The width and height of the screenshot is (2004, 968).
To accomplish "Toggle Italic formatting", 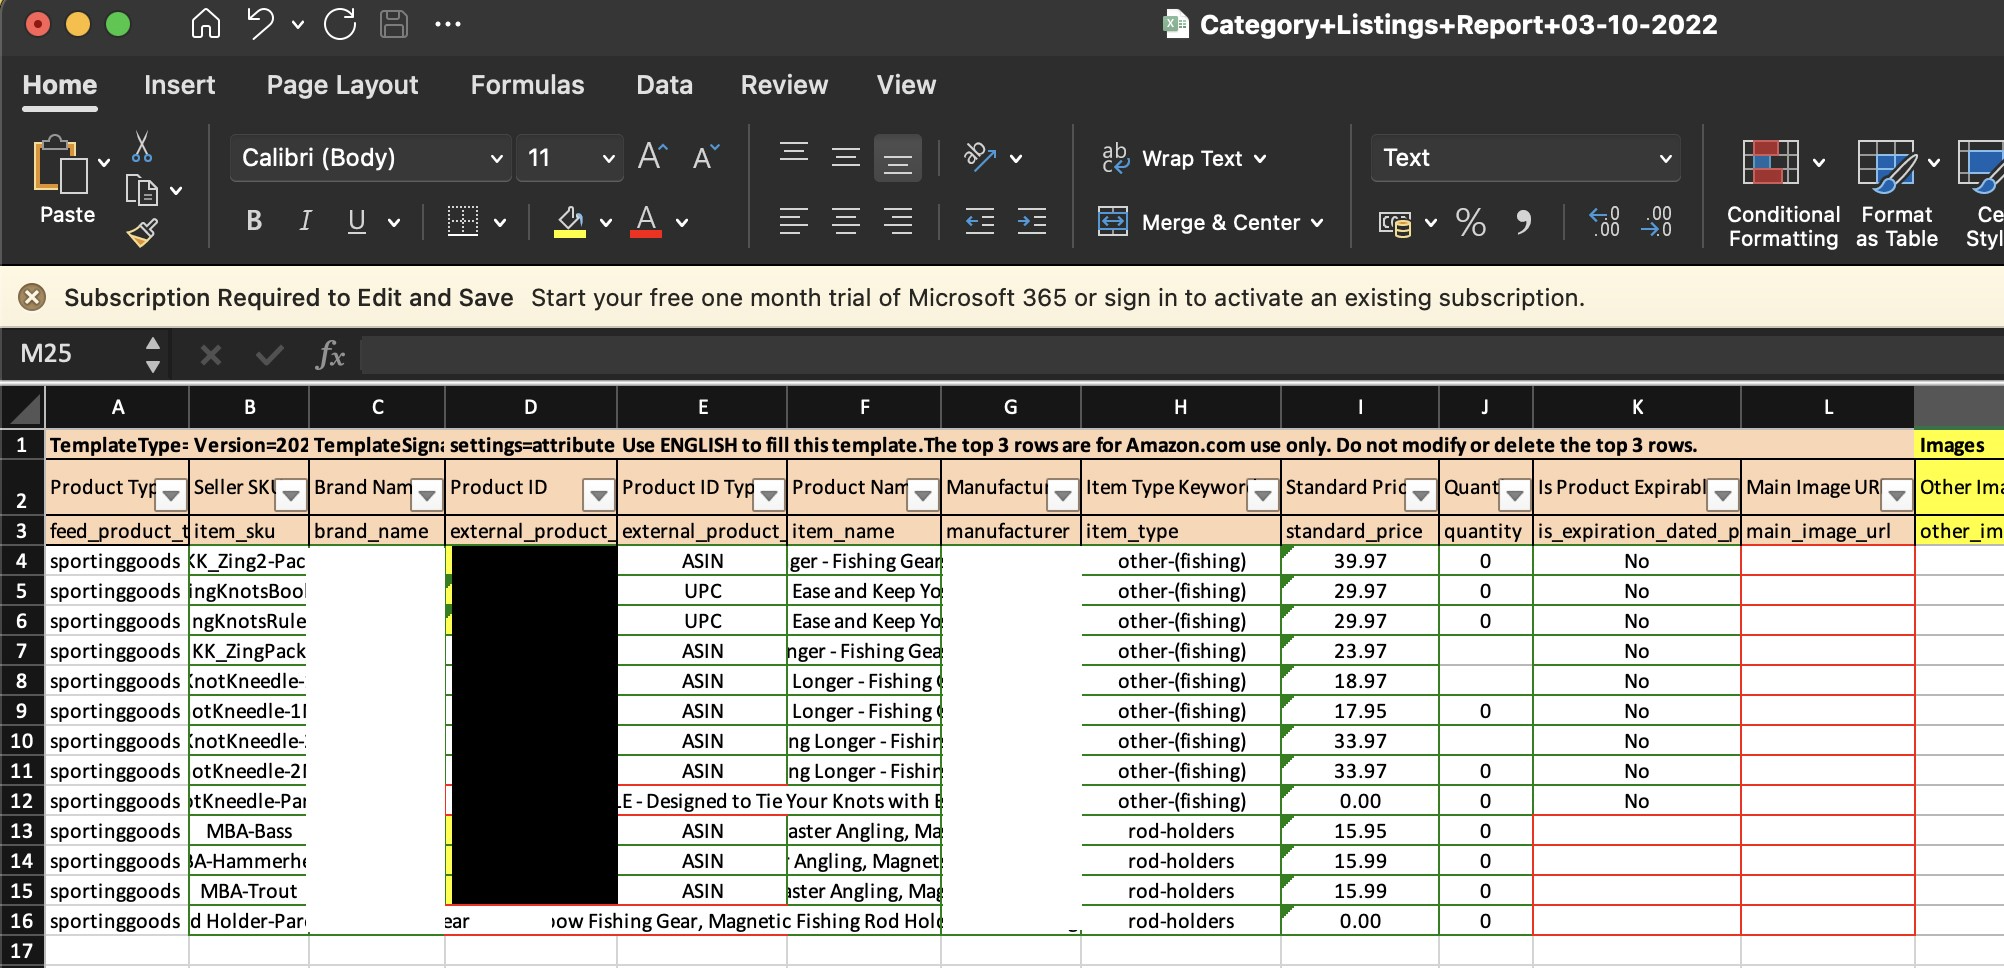I will click(x=306, y=221).
